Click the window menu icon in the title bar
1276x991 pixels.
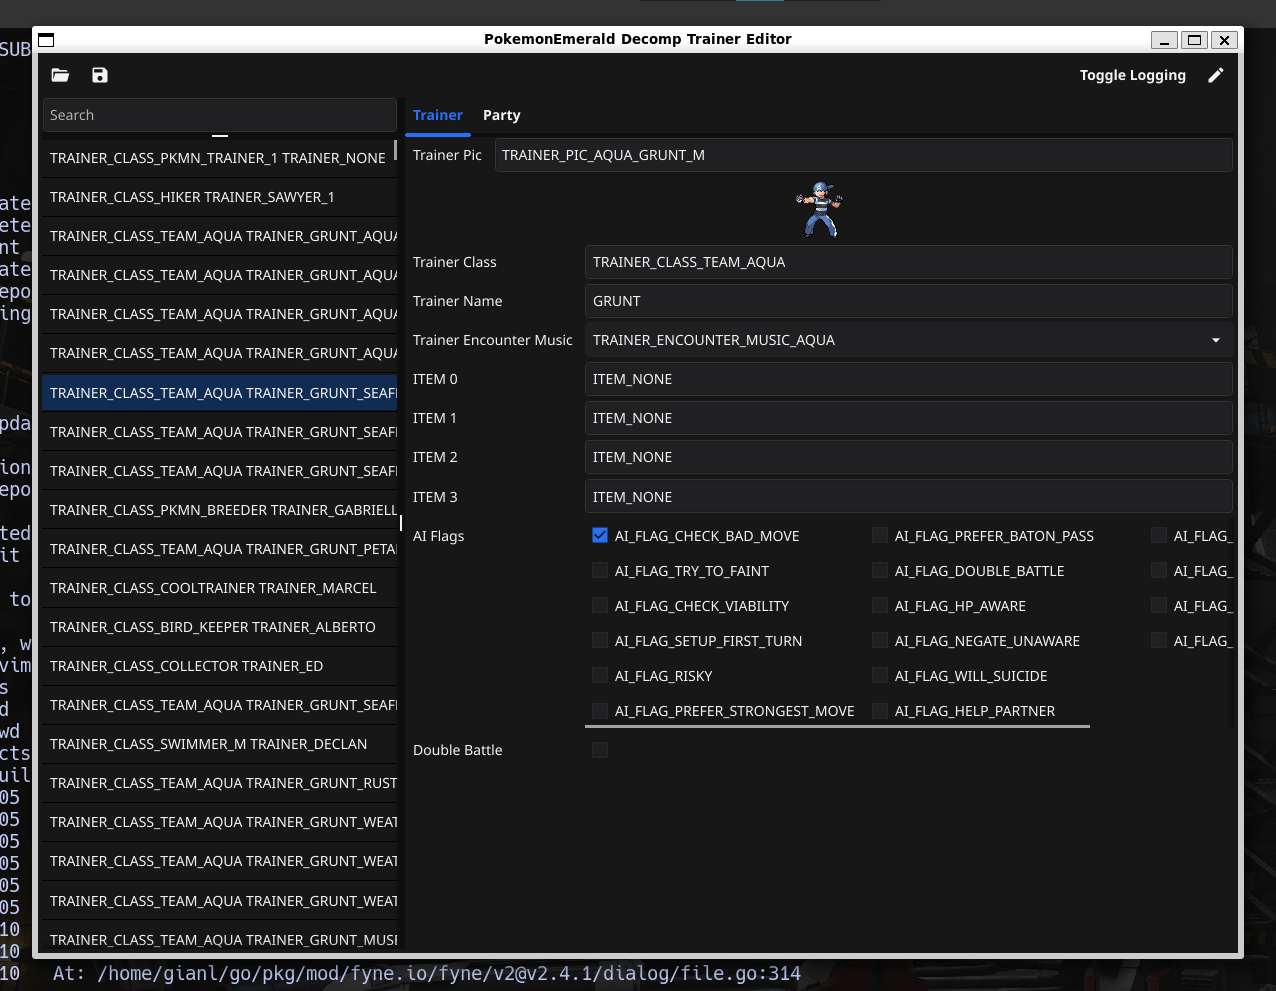click(x=45, y=39)
